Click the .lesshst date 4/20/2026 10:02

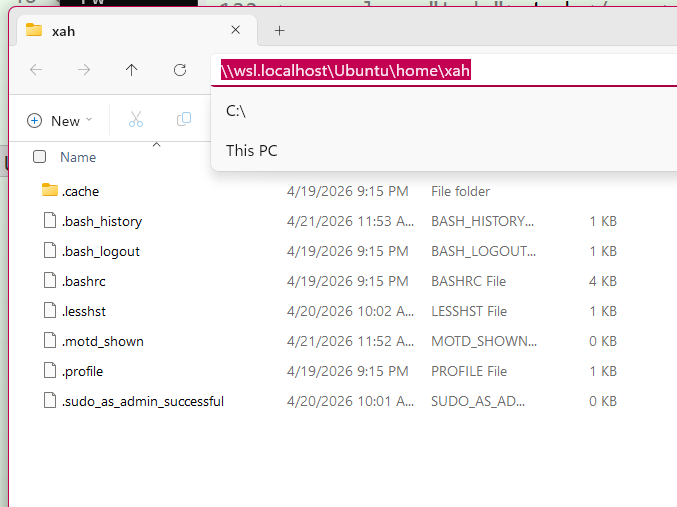[x=350, y=311]
